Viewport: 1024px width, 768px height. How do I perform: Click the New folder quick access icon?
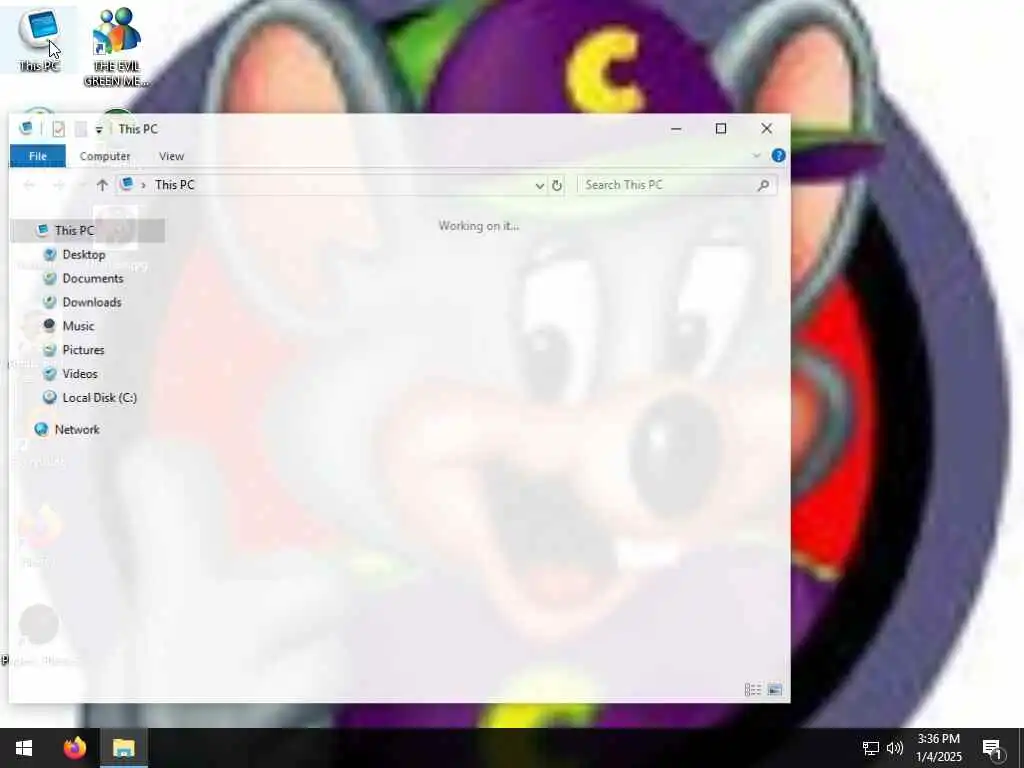[80, 129]
